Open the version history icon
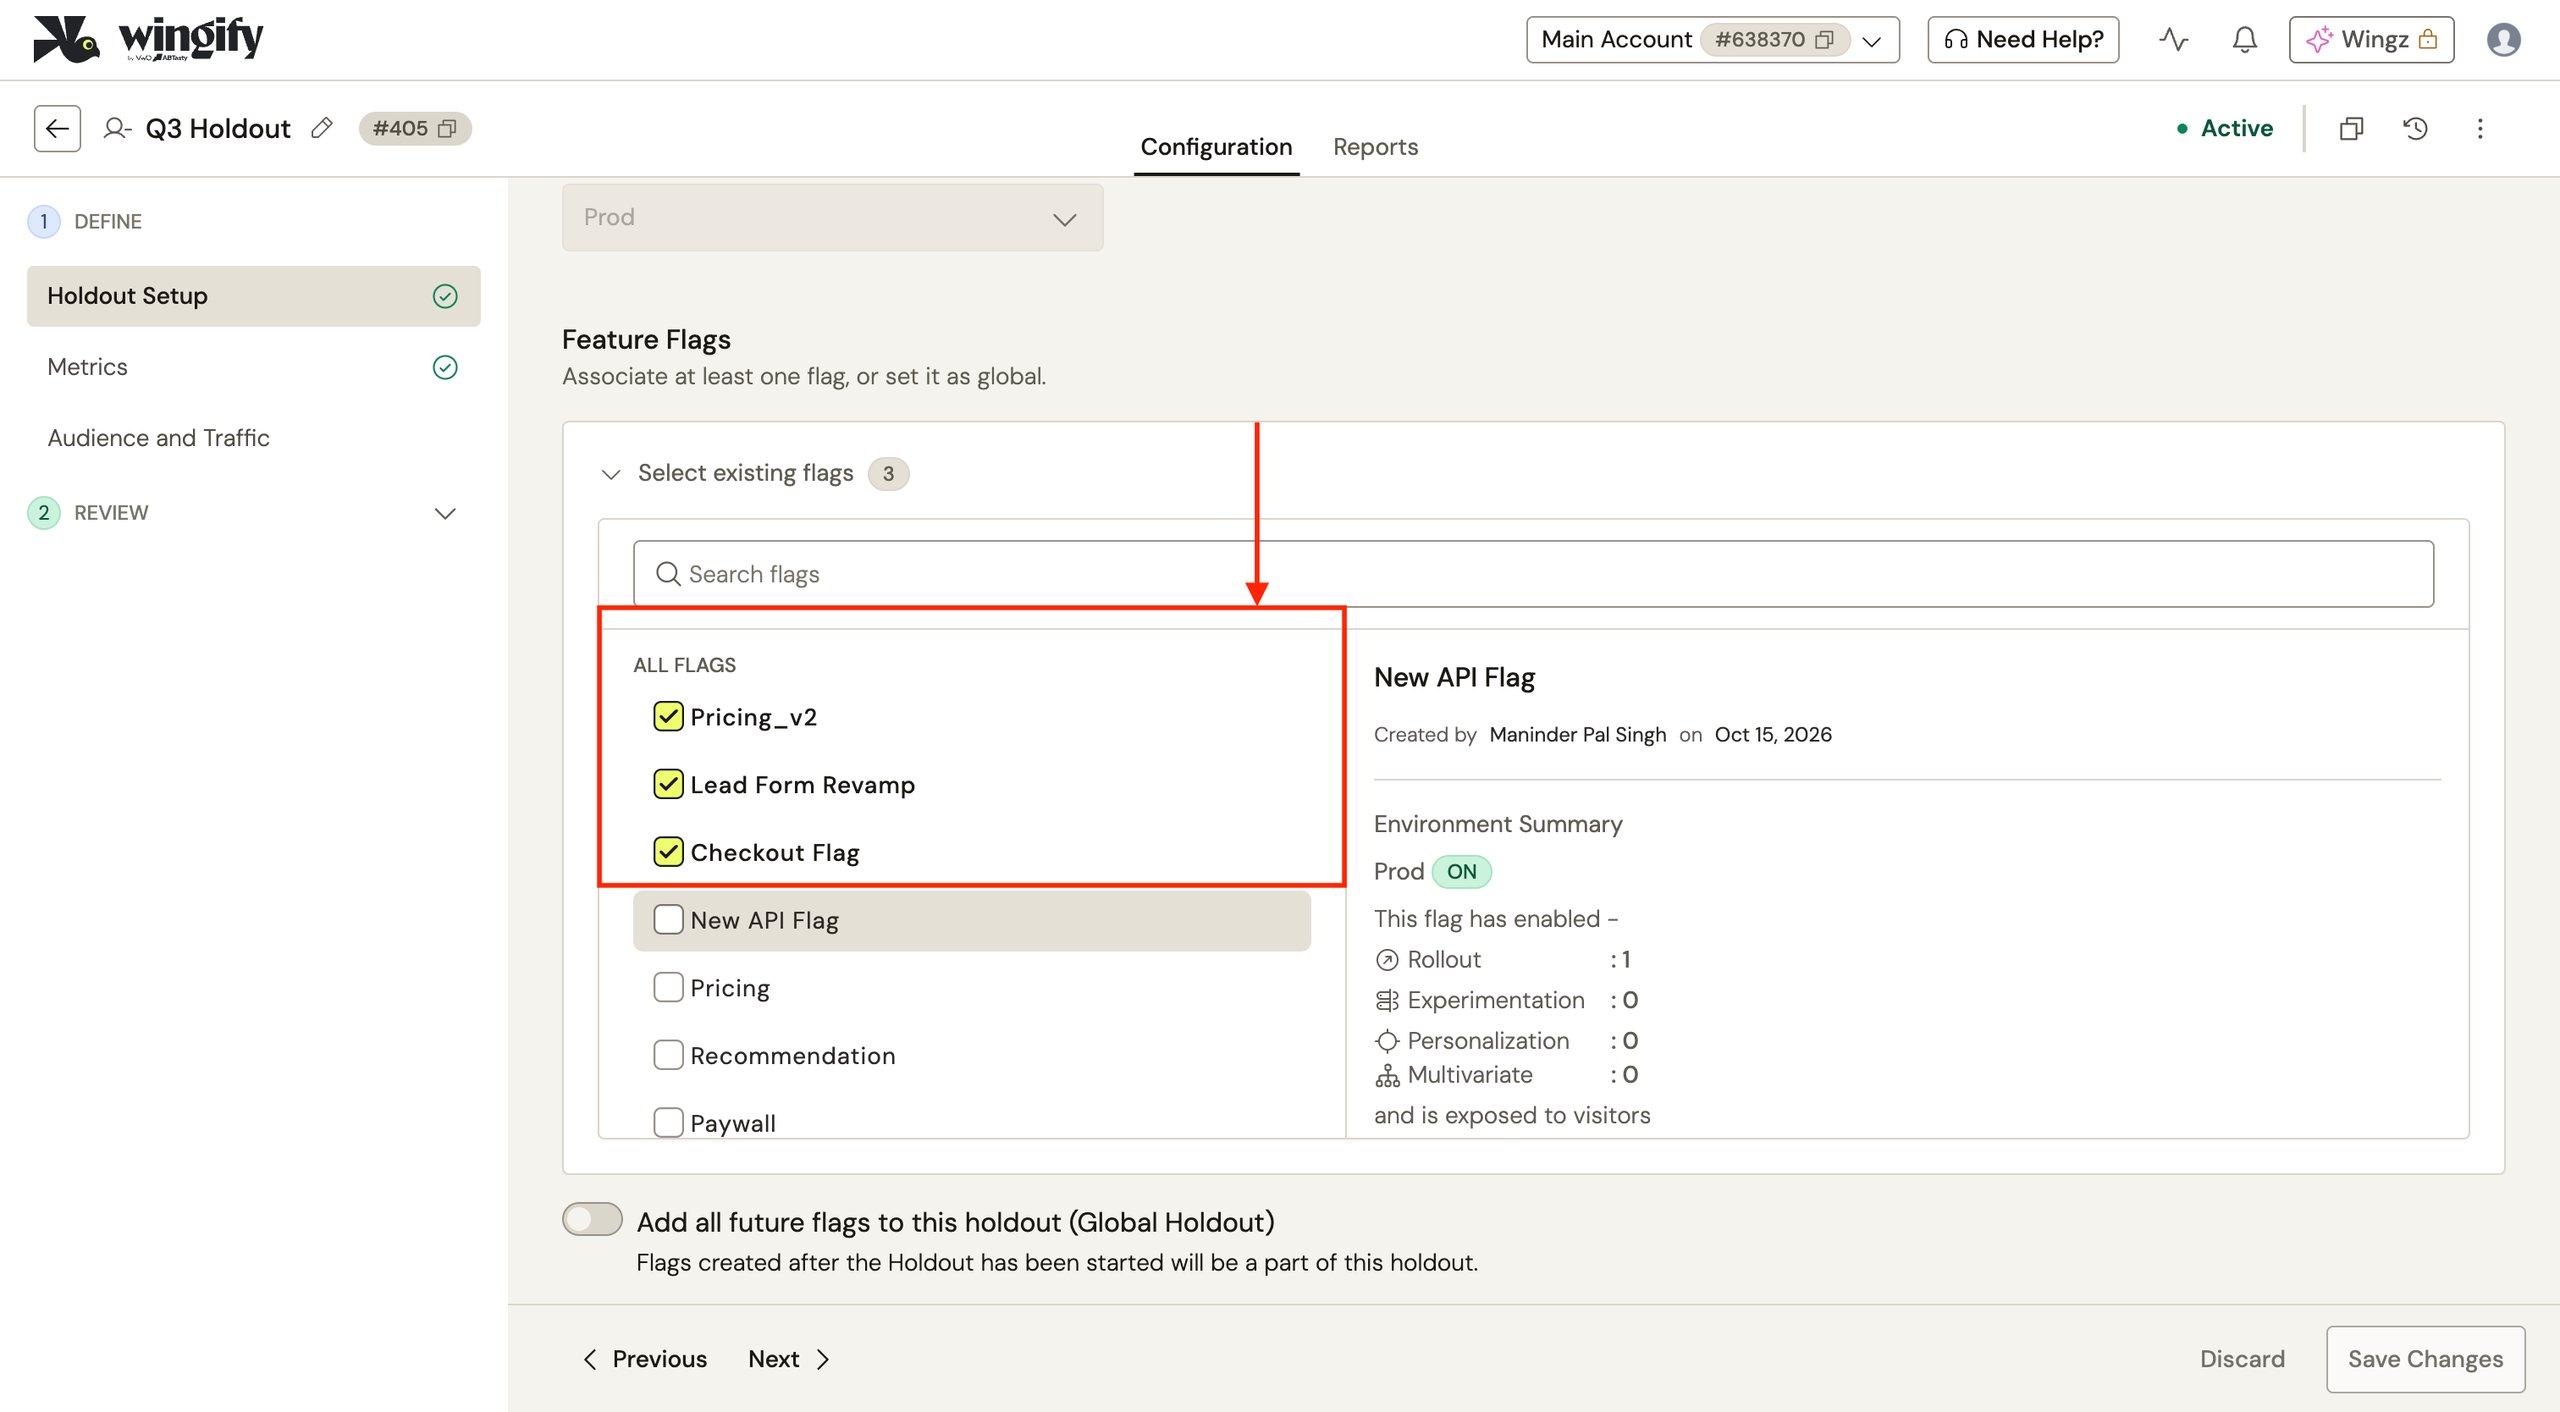The image size is (2560, 1412). pos(2415,128)
